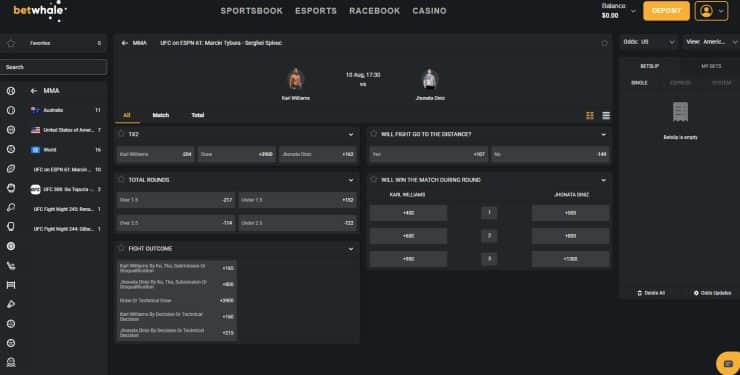Add this fight to favorites via header star
The height and width of the screenshot is (375, 740).
click(604, 43)
